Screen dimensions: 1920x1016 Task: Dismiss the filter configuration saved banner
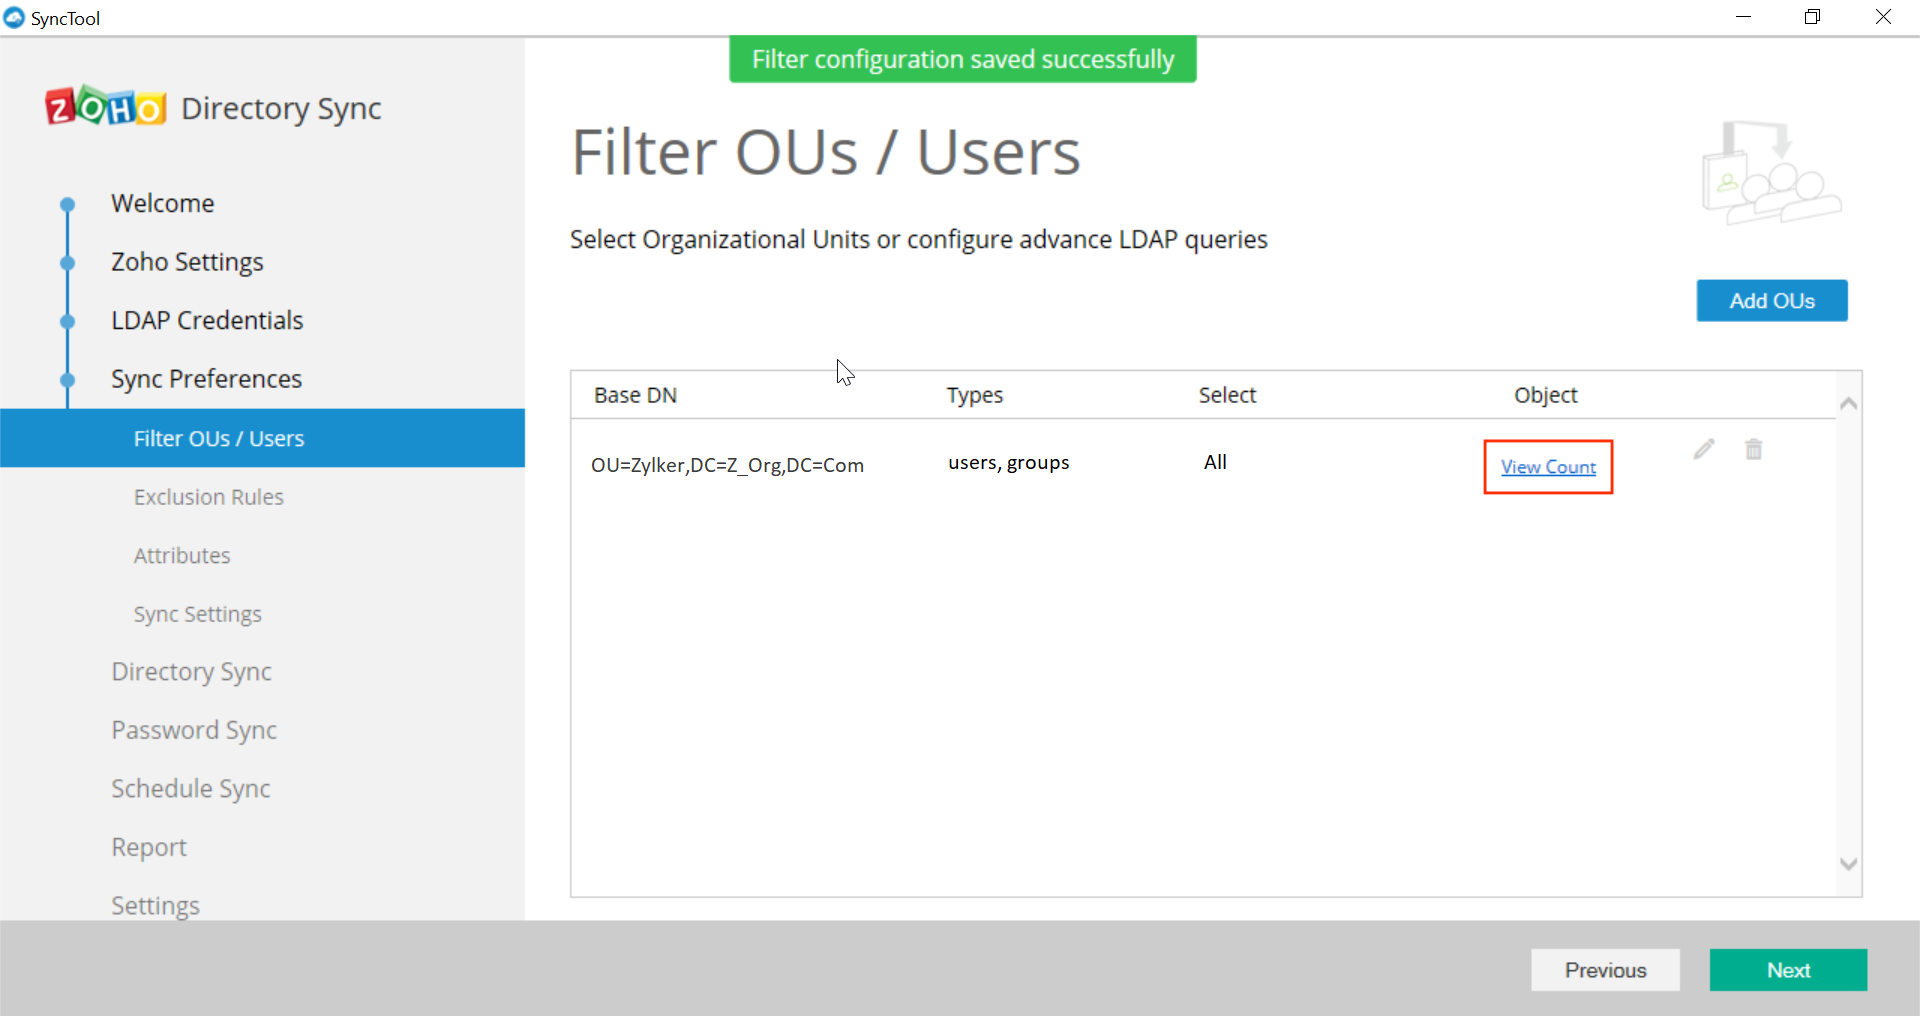(962, 59)
